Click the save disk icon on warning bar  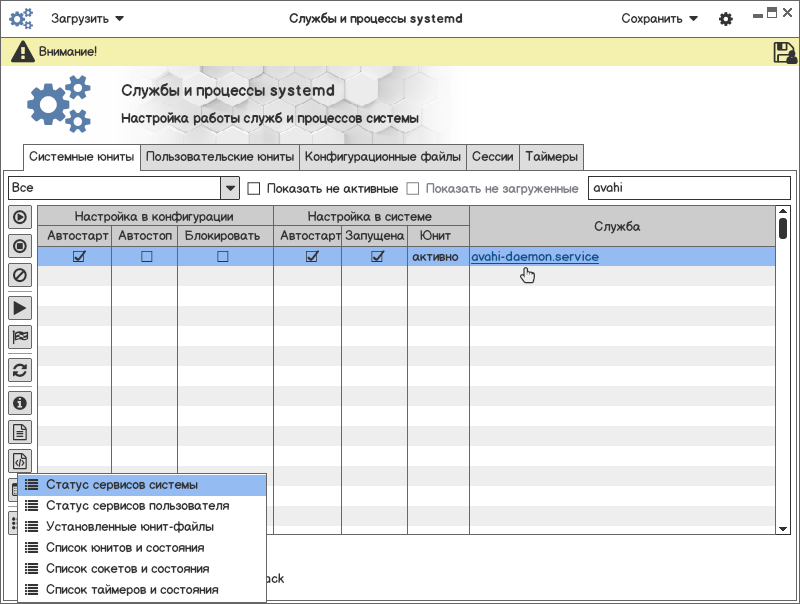784,52
